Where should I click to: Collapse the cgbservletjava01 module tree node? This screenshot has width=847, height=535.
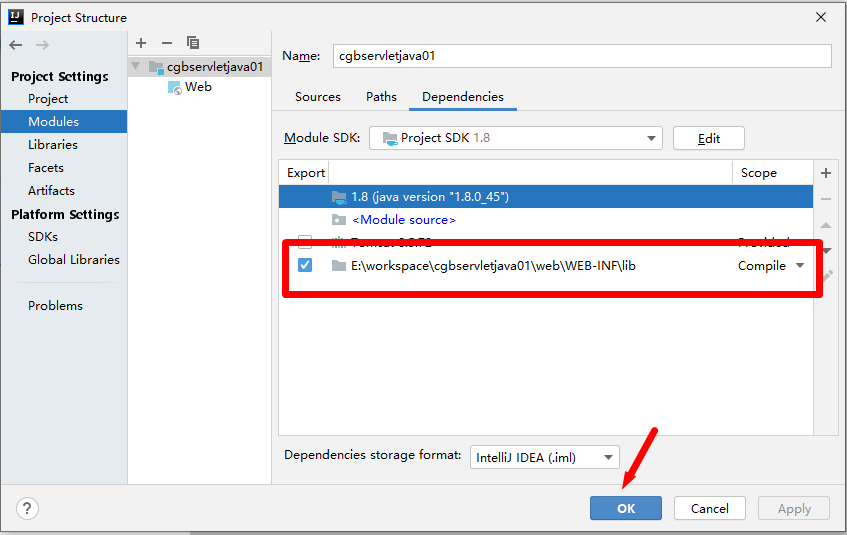click(136, 66)
